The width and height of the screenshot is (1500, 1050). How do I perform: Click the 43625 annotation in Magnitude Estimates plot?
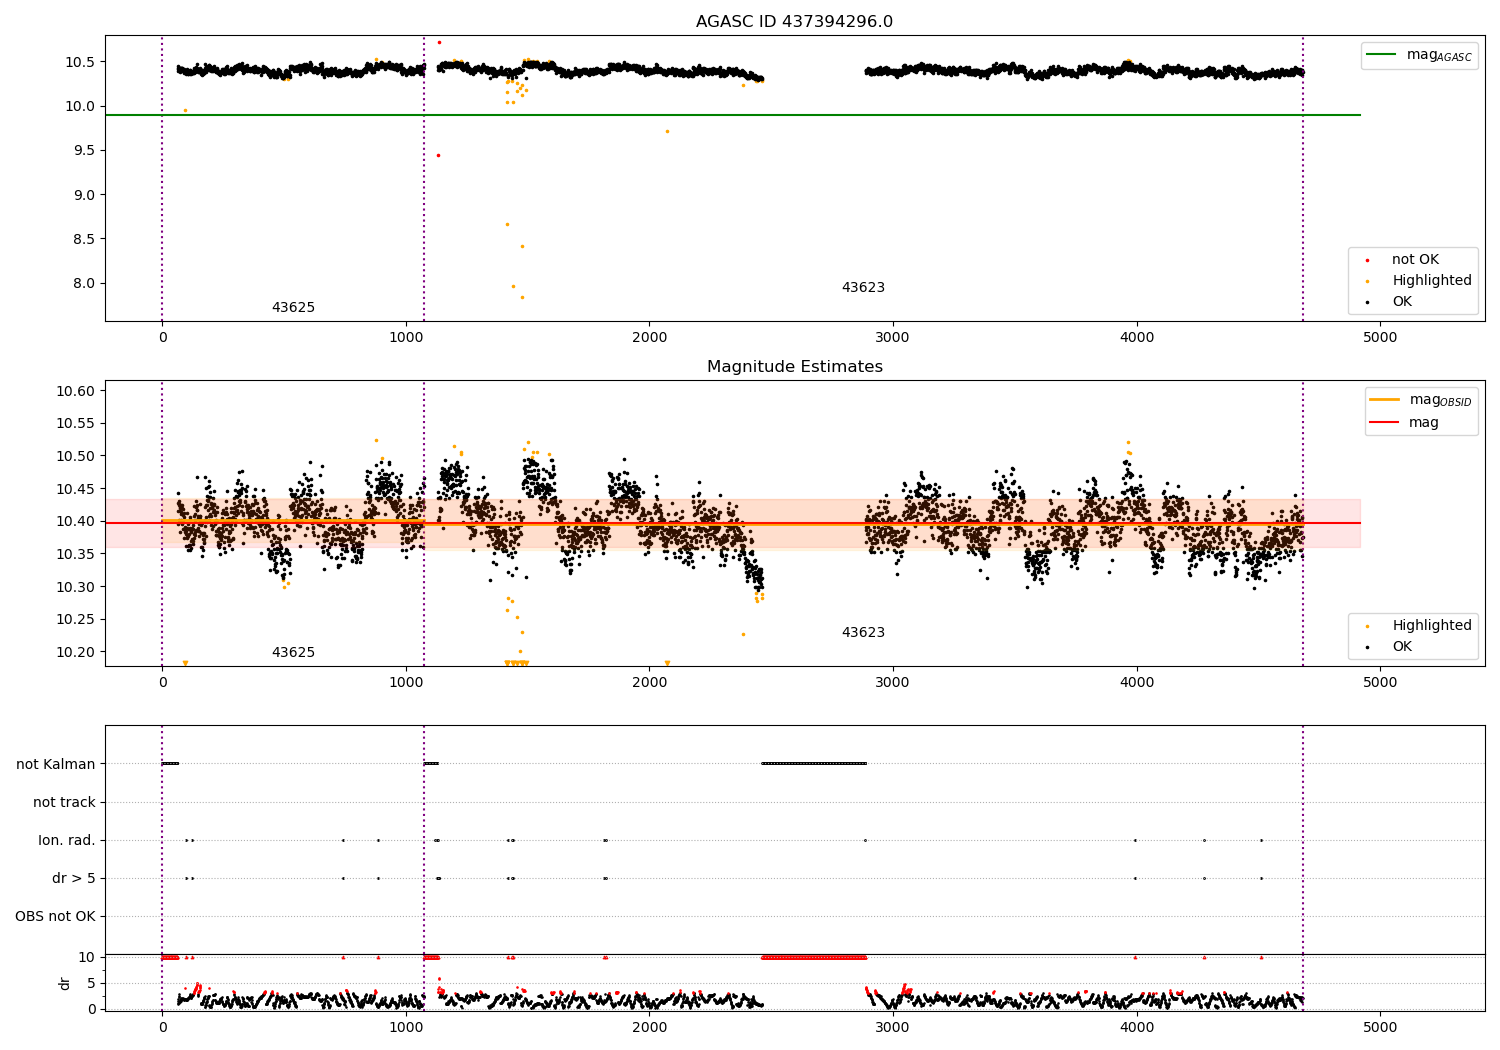tap(293, 652)
